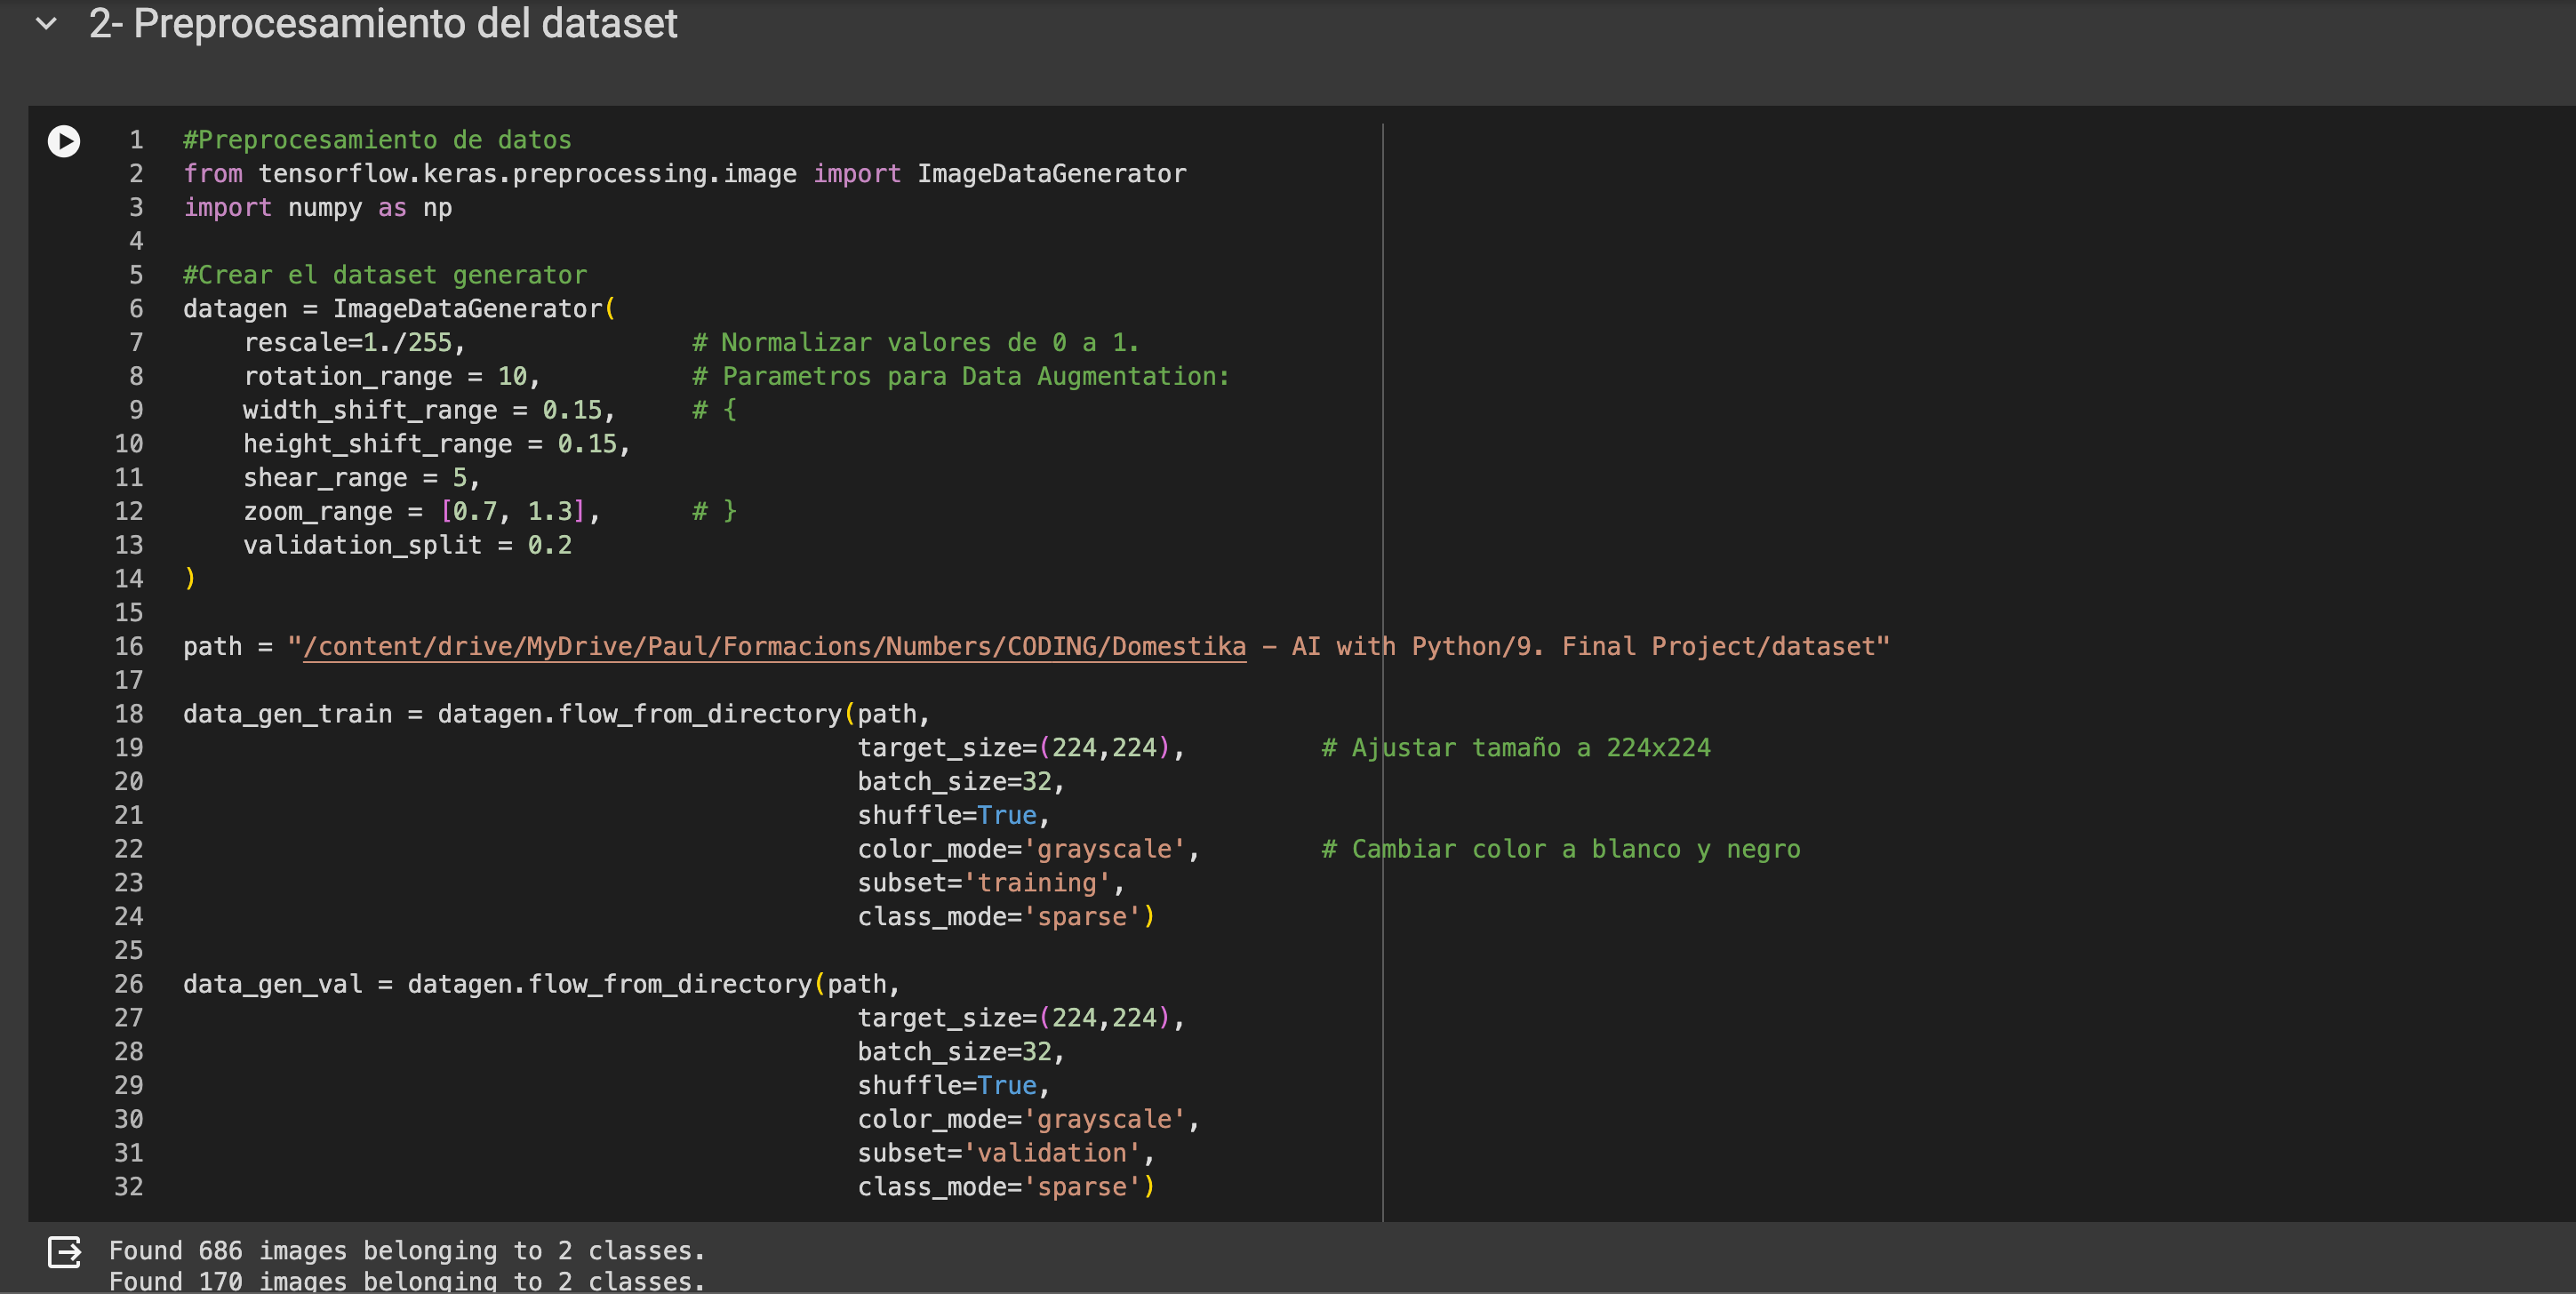Click 'shuffle=True' on line 29
The image size is (2576, 1294).
pos(946,1086)
